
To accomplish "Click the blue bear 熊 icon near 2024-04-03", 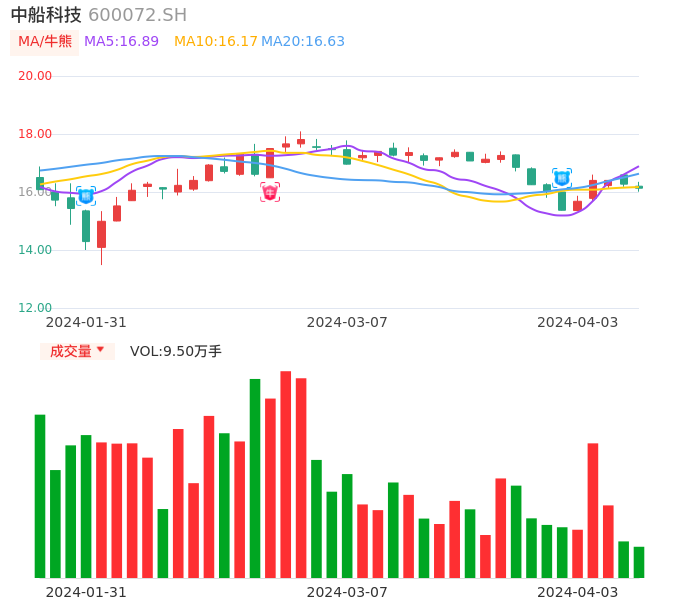I will pos(562,178).
